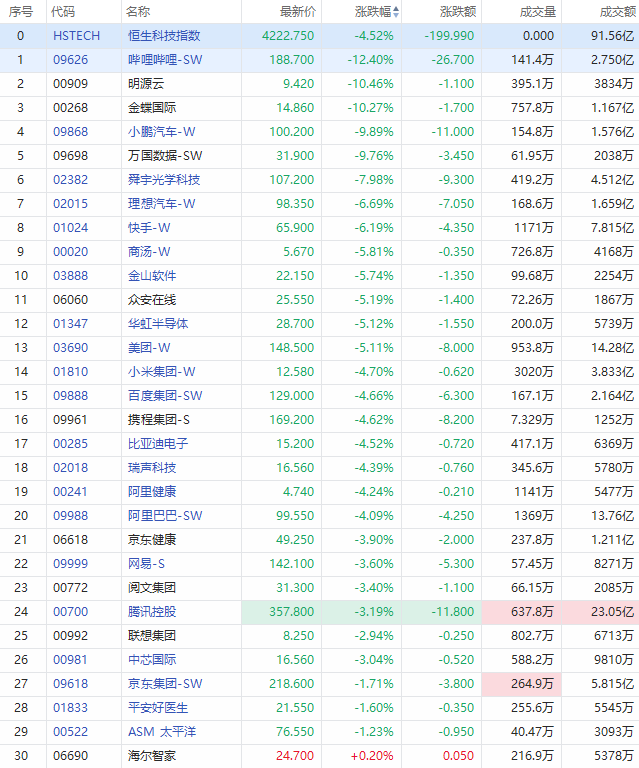Click index price 4222.750
The width and height of the screenshot is (639, 768).
(x=288, y=36)
